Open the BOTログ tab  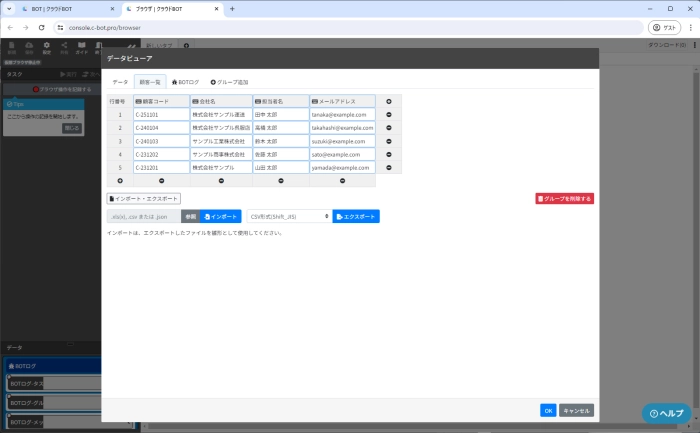[186, 82]
